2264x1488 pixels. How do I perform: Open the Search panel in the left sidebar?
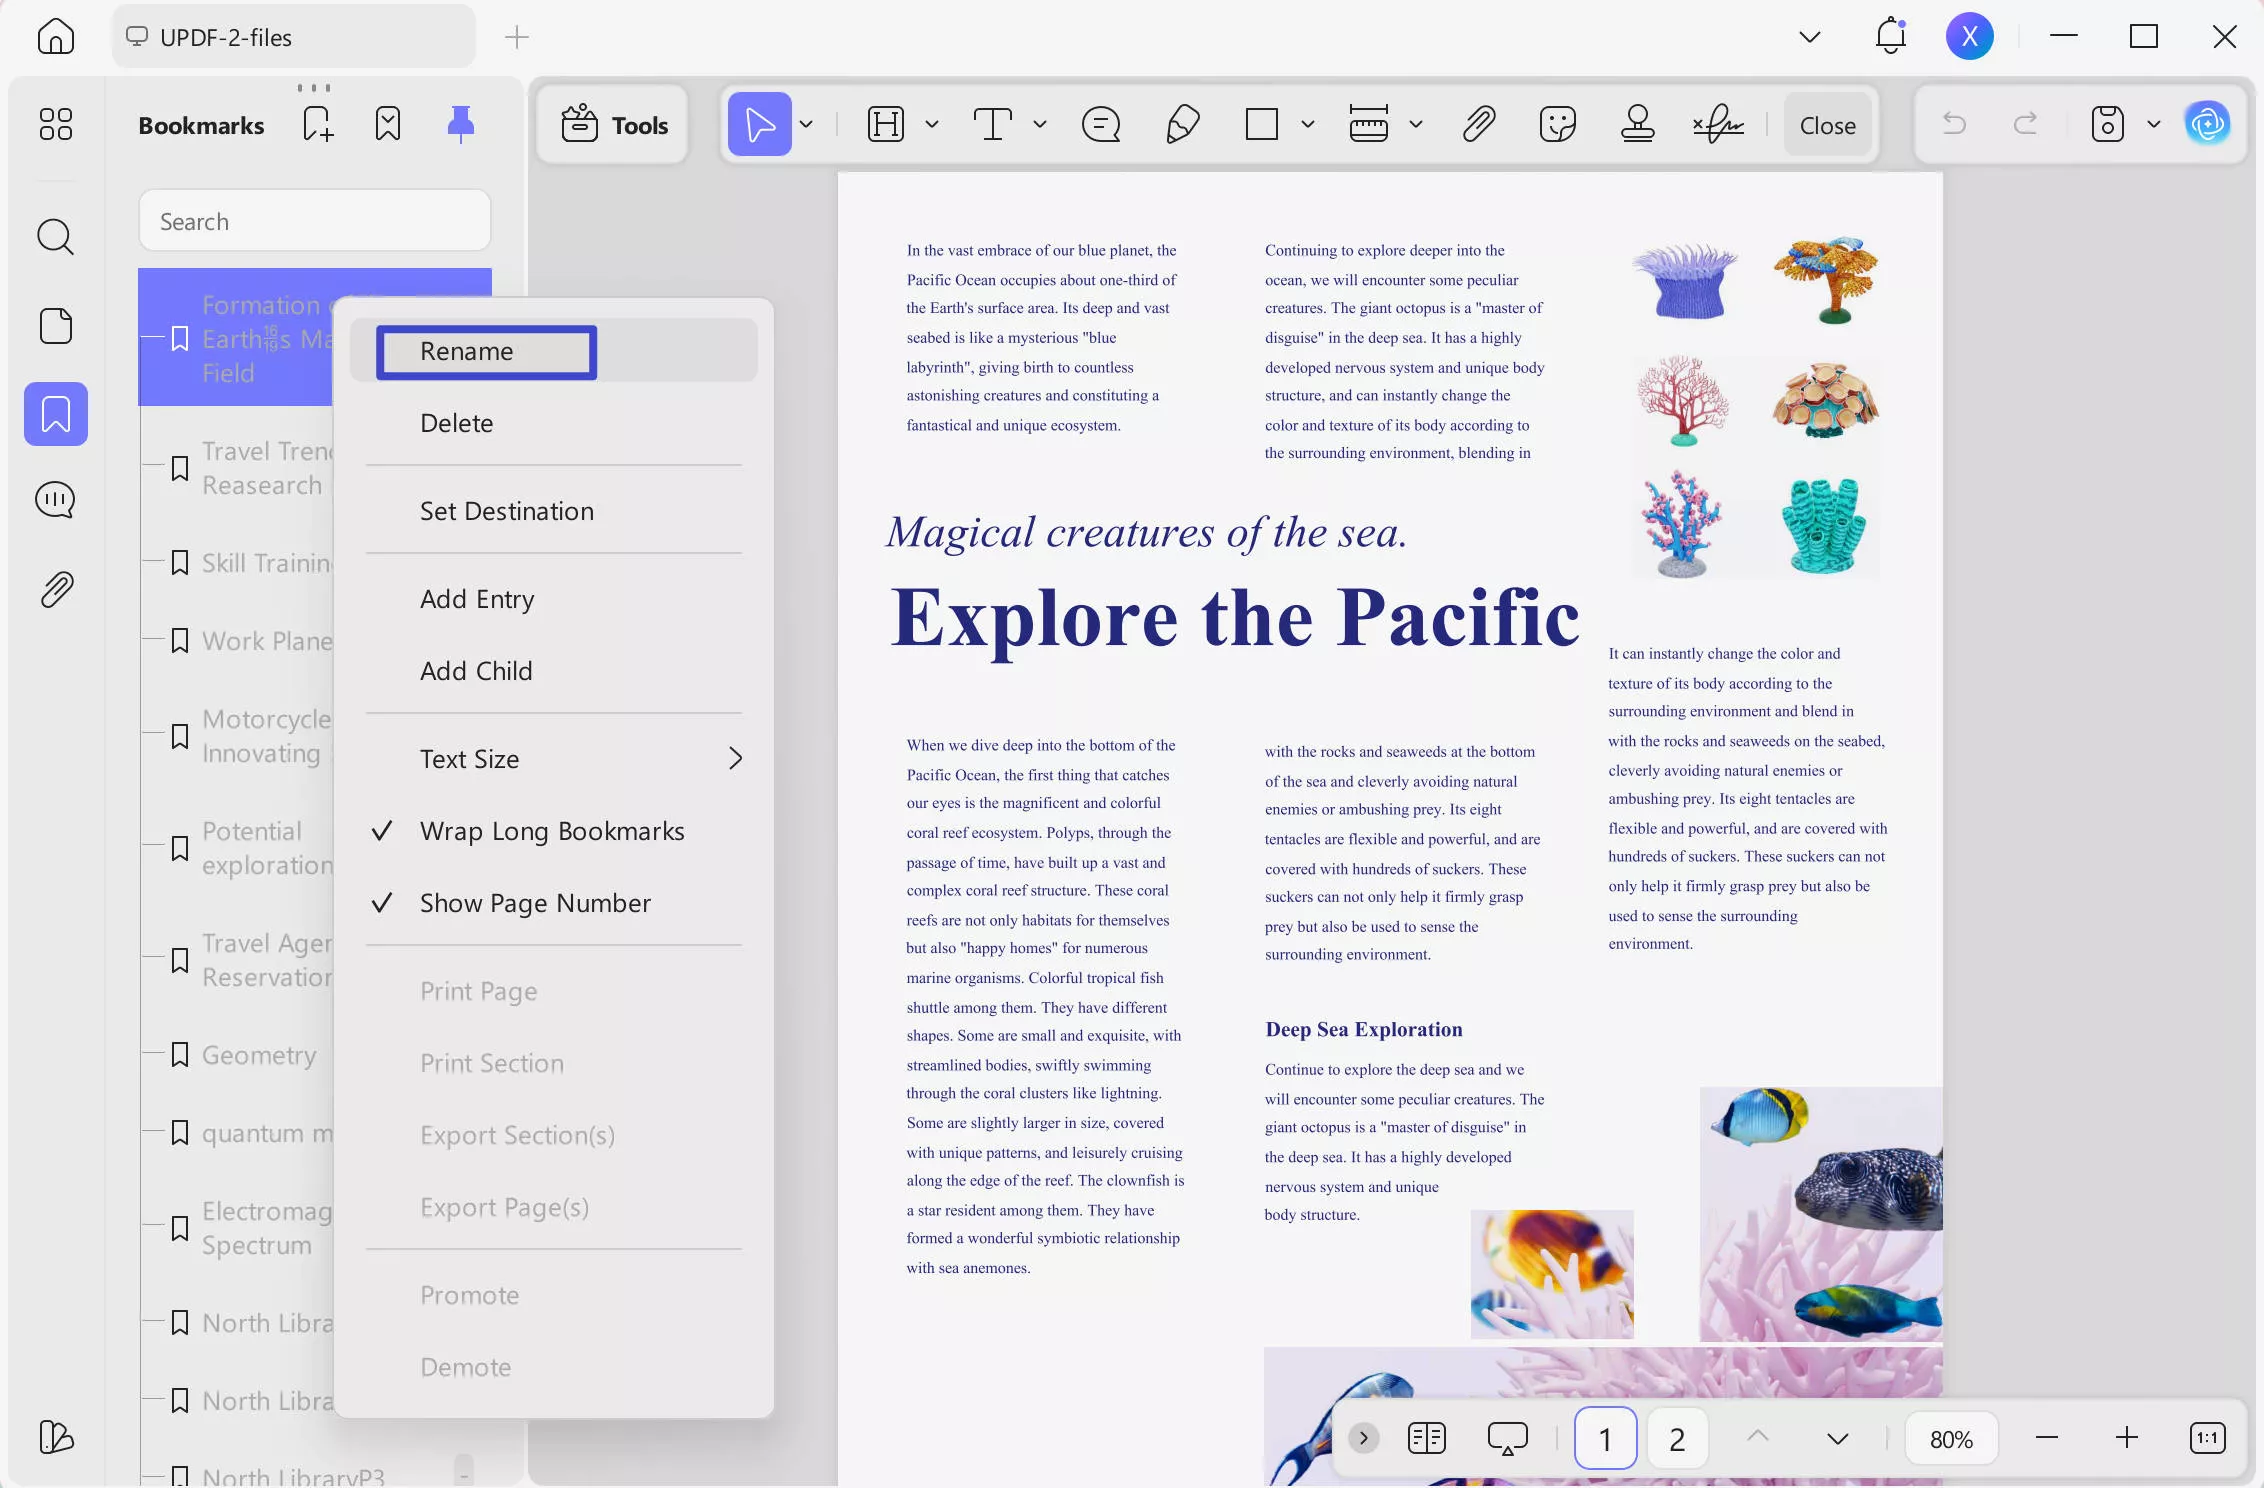(x=55, y=237)
